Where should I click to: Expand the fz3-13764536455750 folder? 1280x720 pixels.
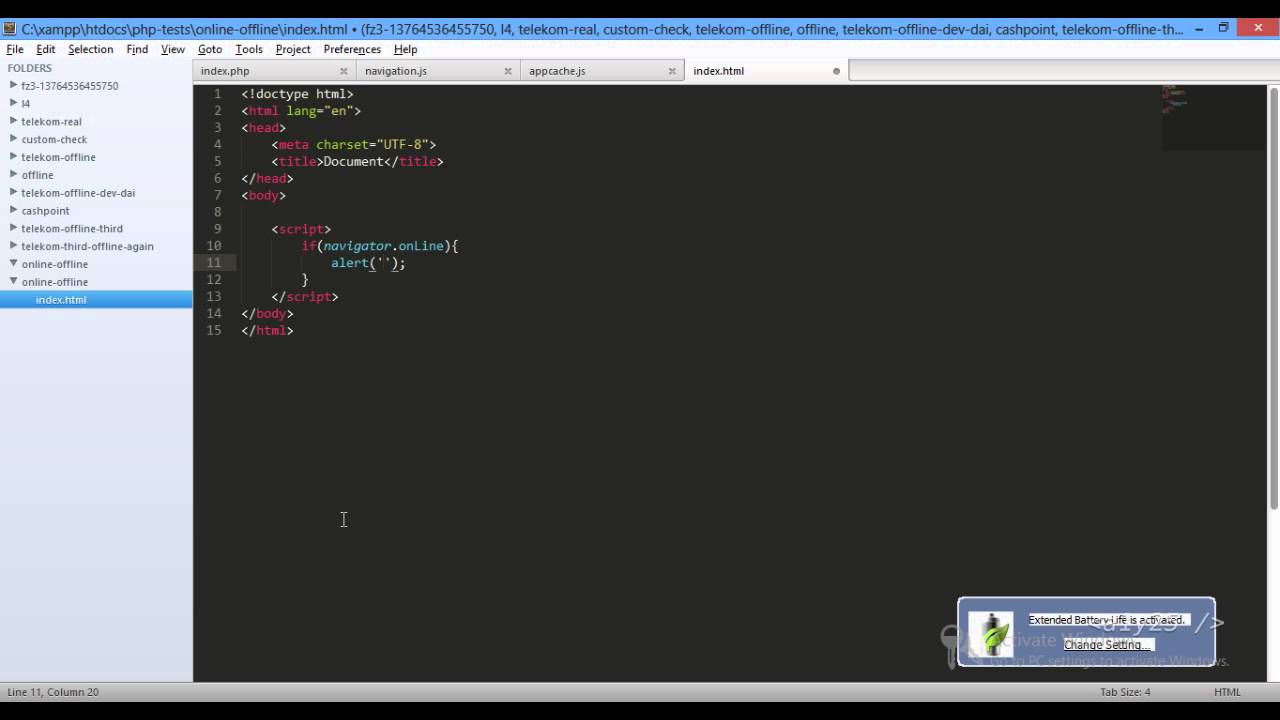click(x=13, y=85)
